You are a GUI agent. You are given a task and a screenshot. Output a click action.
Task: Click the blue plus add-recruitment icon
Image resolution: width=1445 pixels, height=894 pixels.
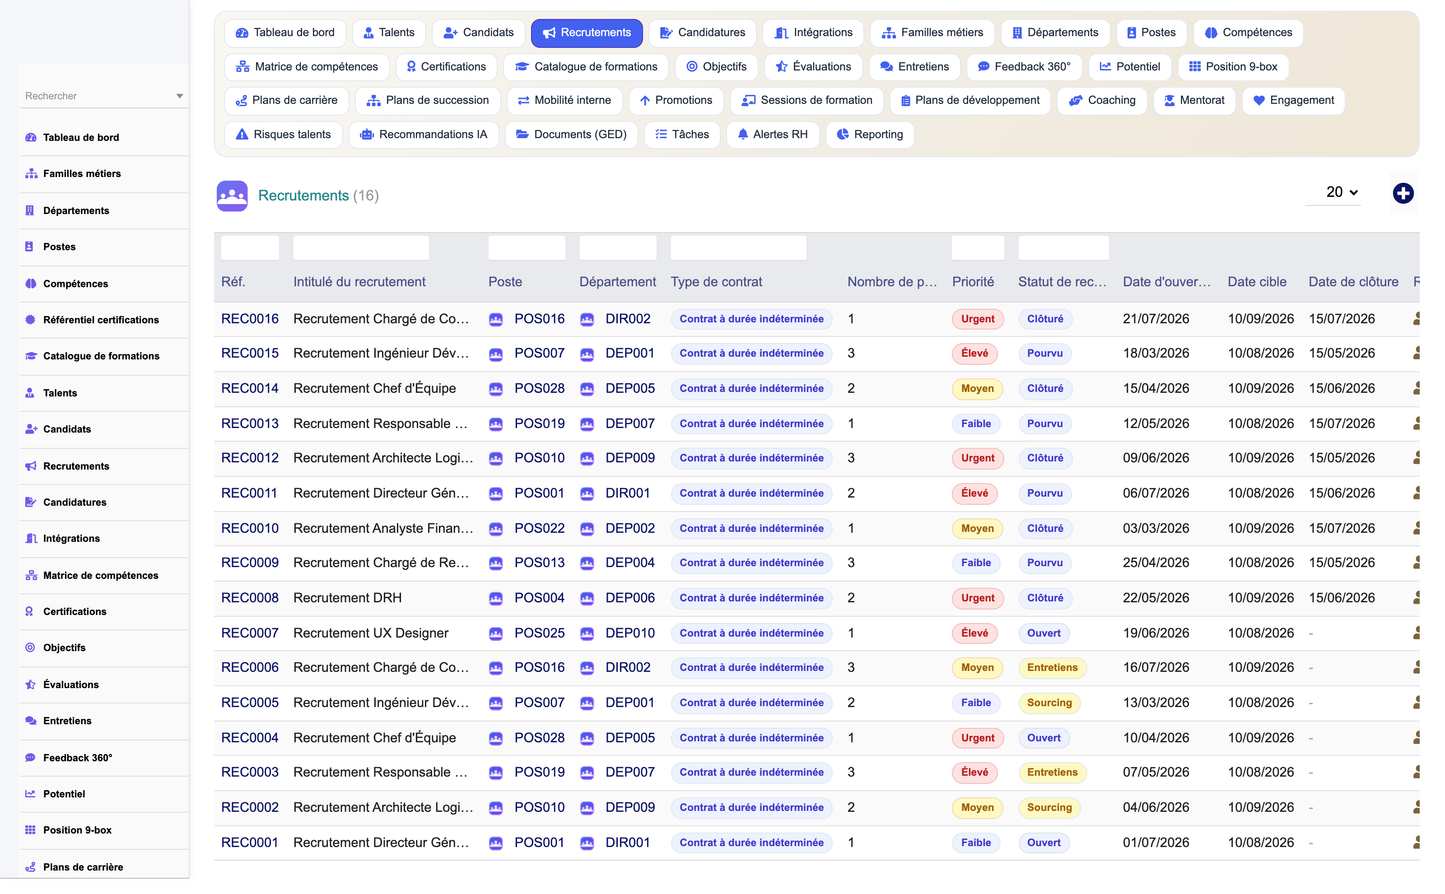(x=1403, y=194)
